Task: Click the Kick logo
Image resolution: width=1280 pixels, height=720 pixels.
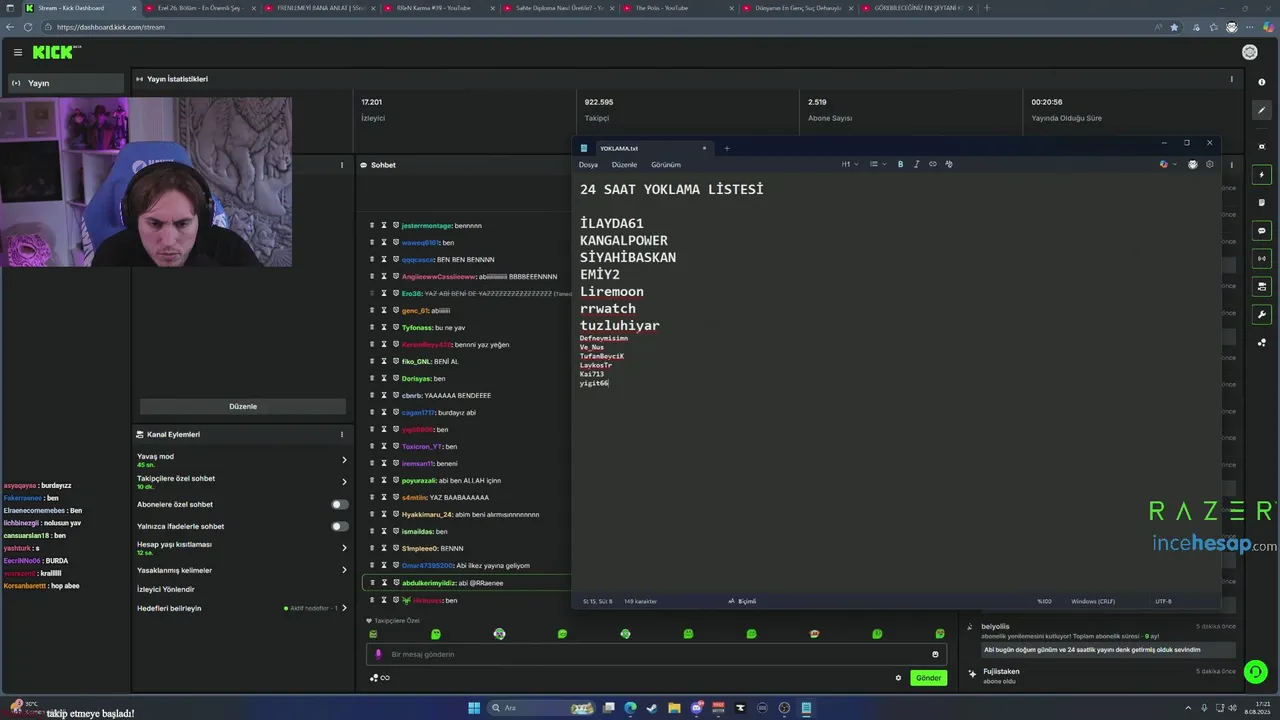Action: click(x=57, y=52)
